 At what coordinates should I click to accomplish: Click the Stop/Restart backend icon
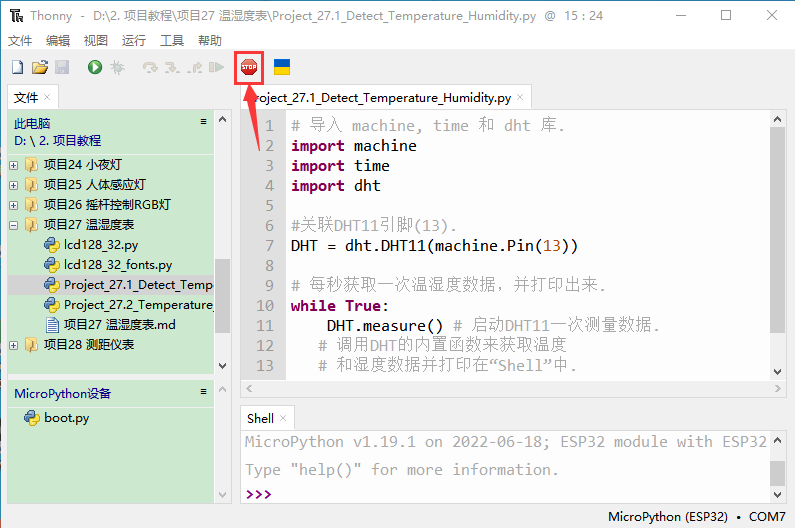pyautogui.click(x=248, y=67)
